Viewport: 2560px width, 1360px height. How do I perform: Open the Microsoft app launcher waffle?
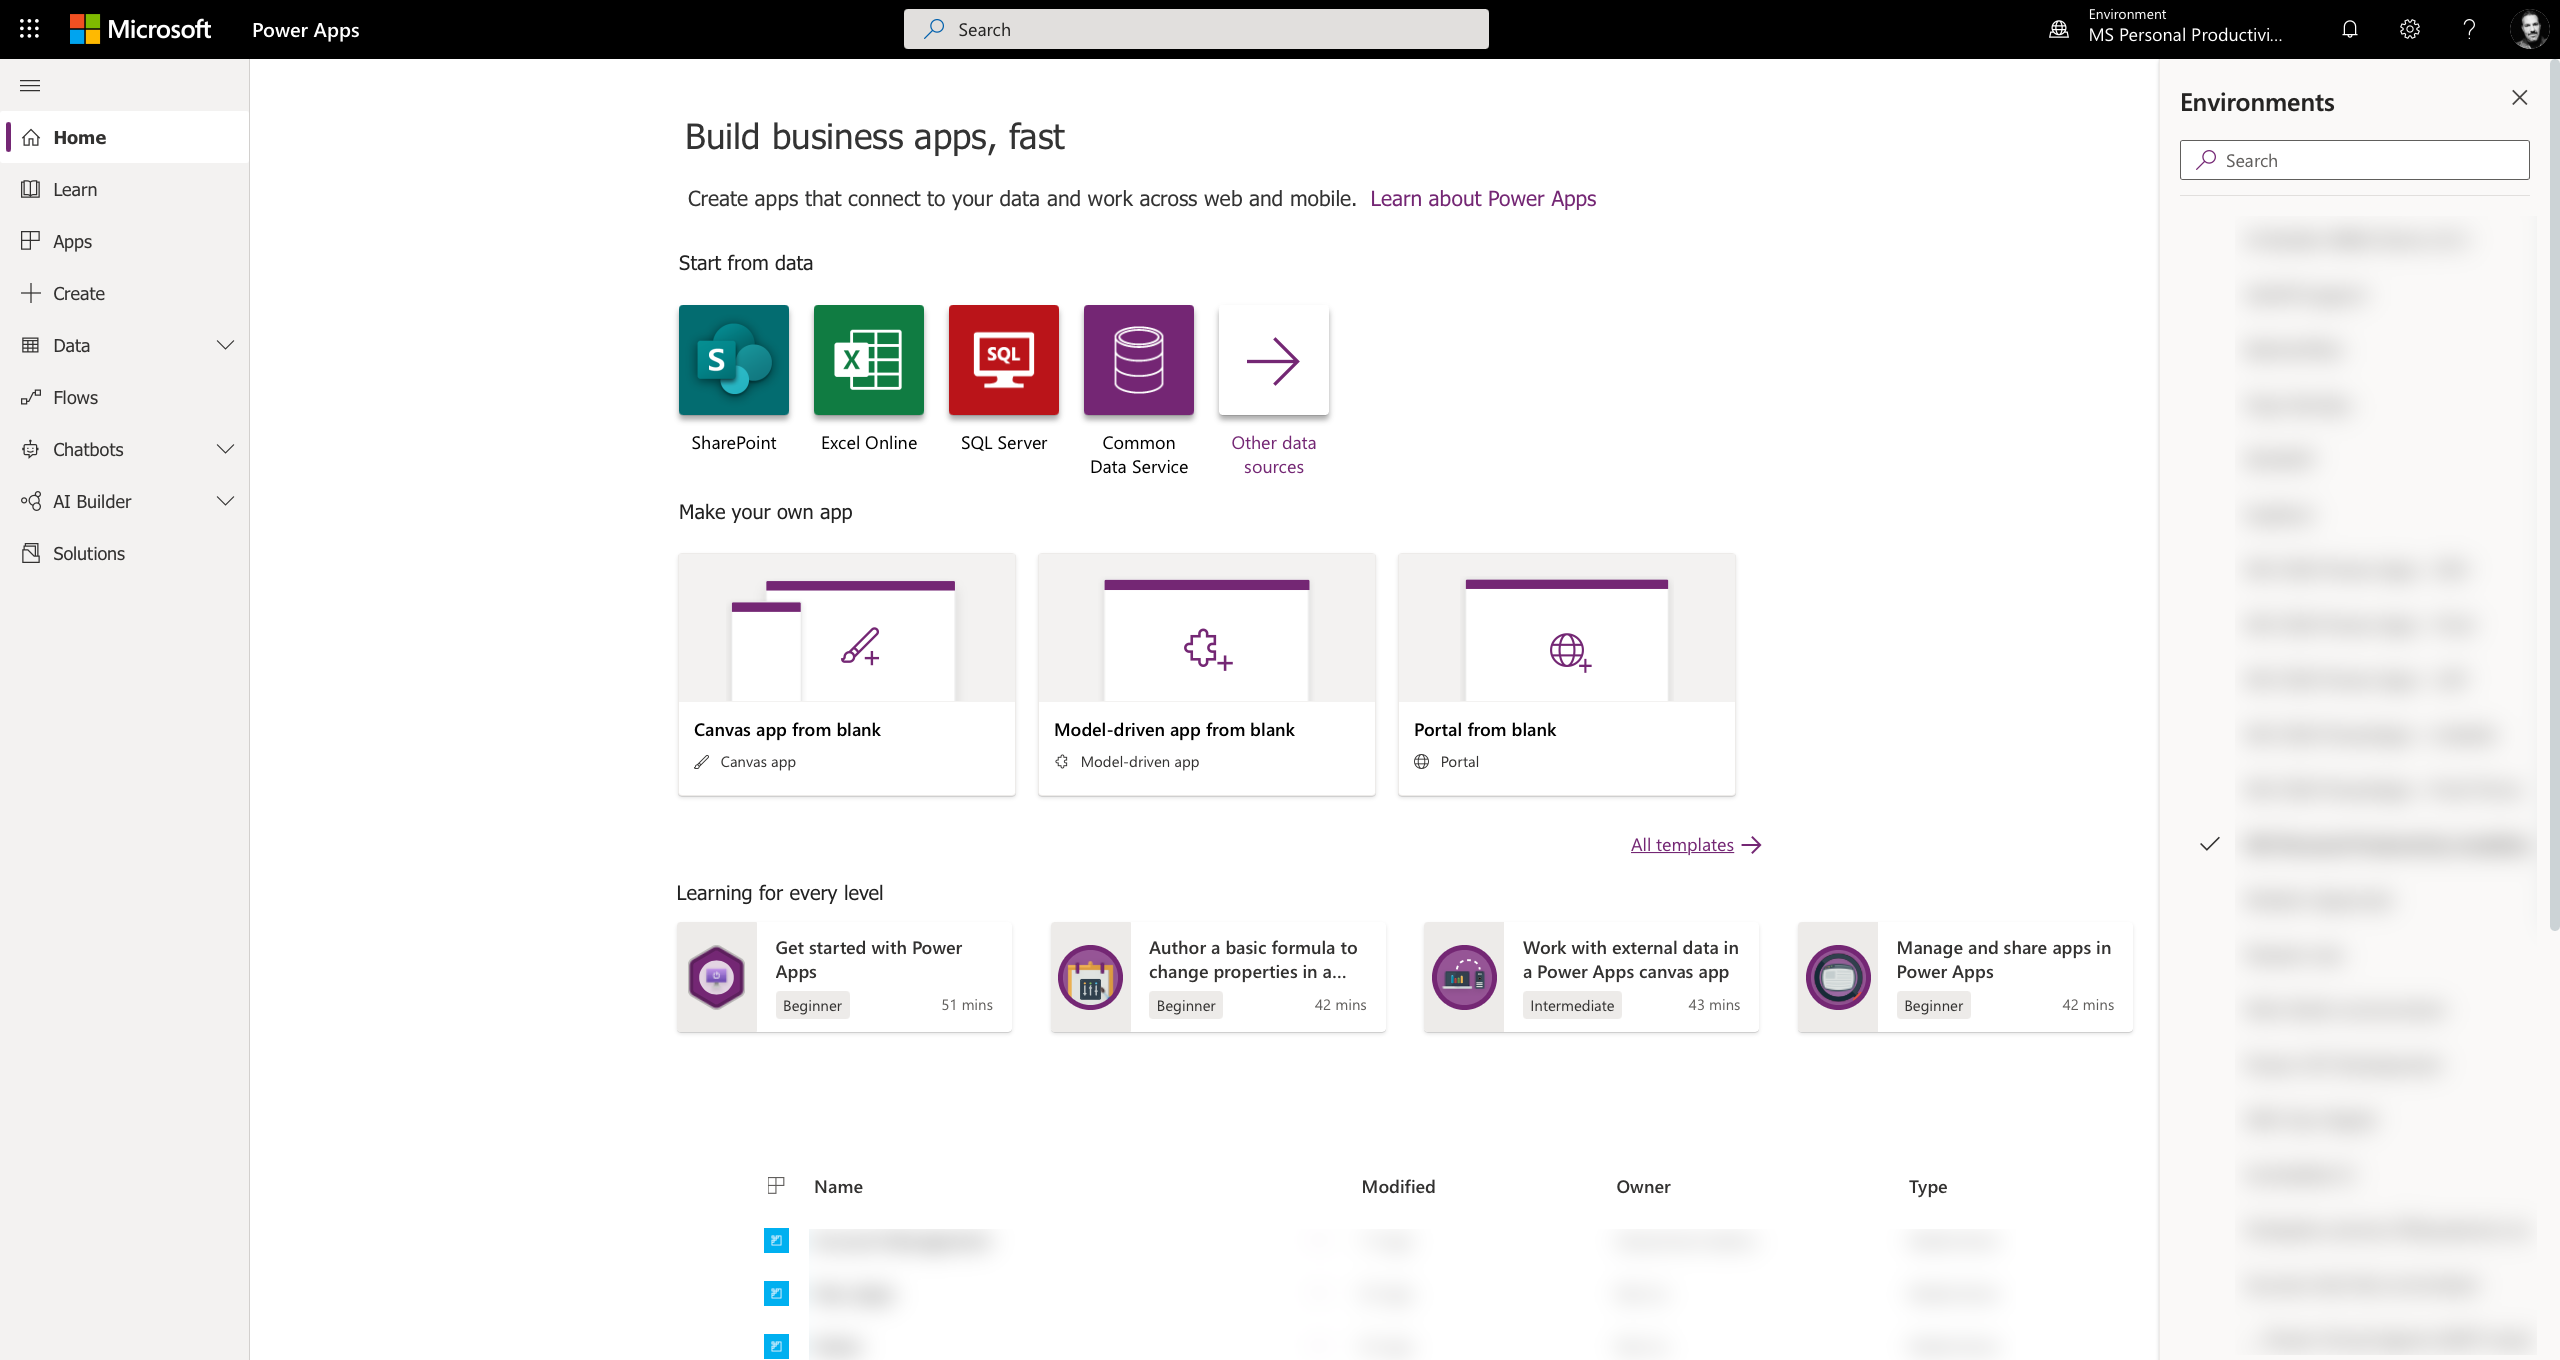[x=28, y=29]
